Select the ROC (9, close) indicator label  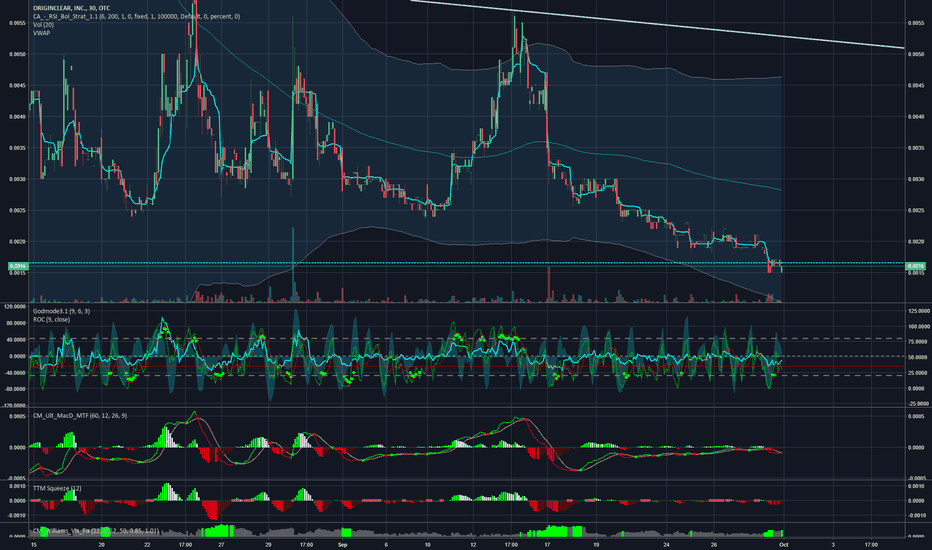(51, 319)
